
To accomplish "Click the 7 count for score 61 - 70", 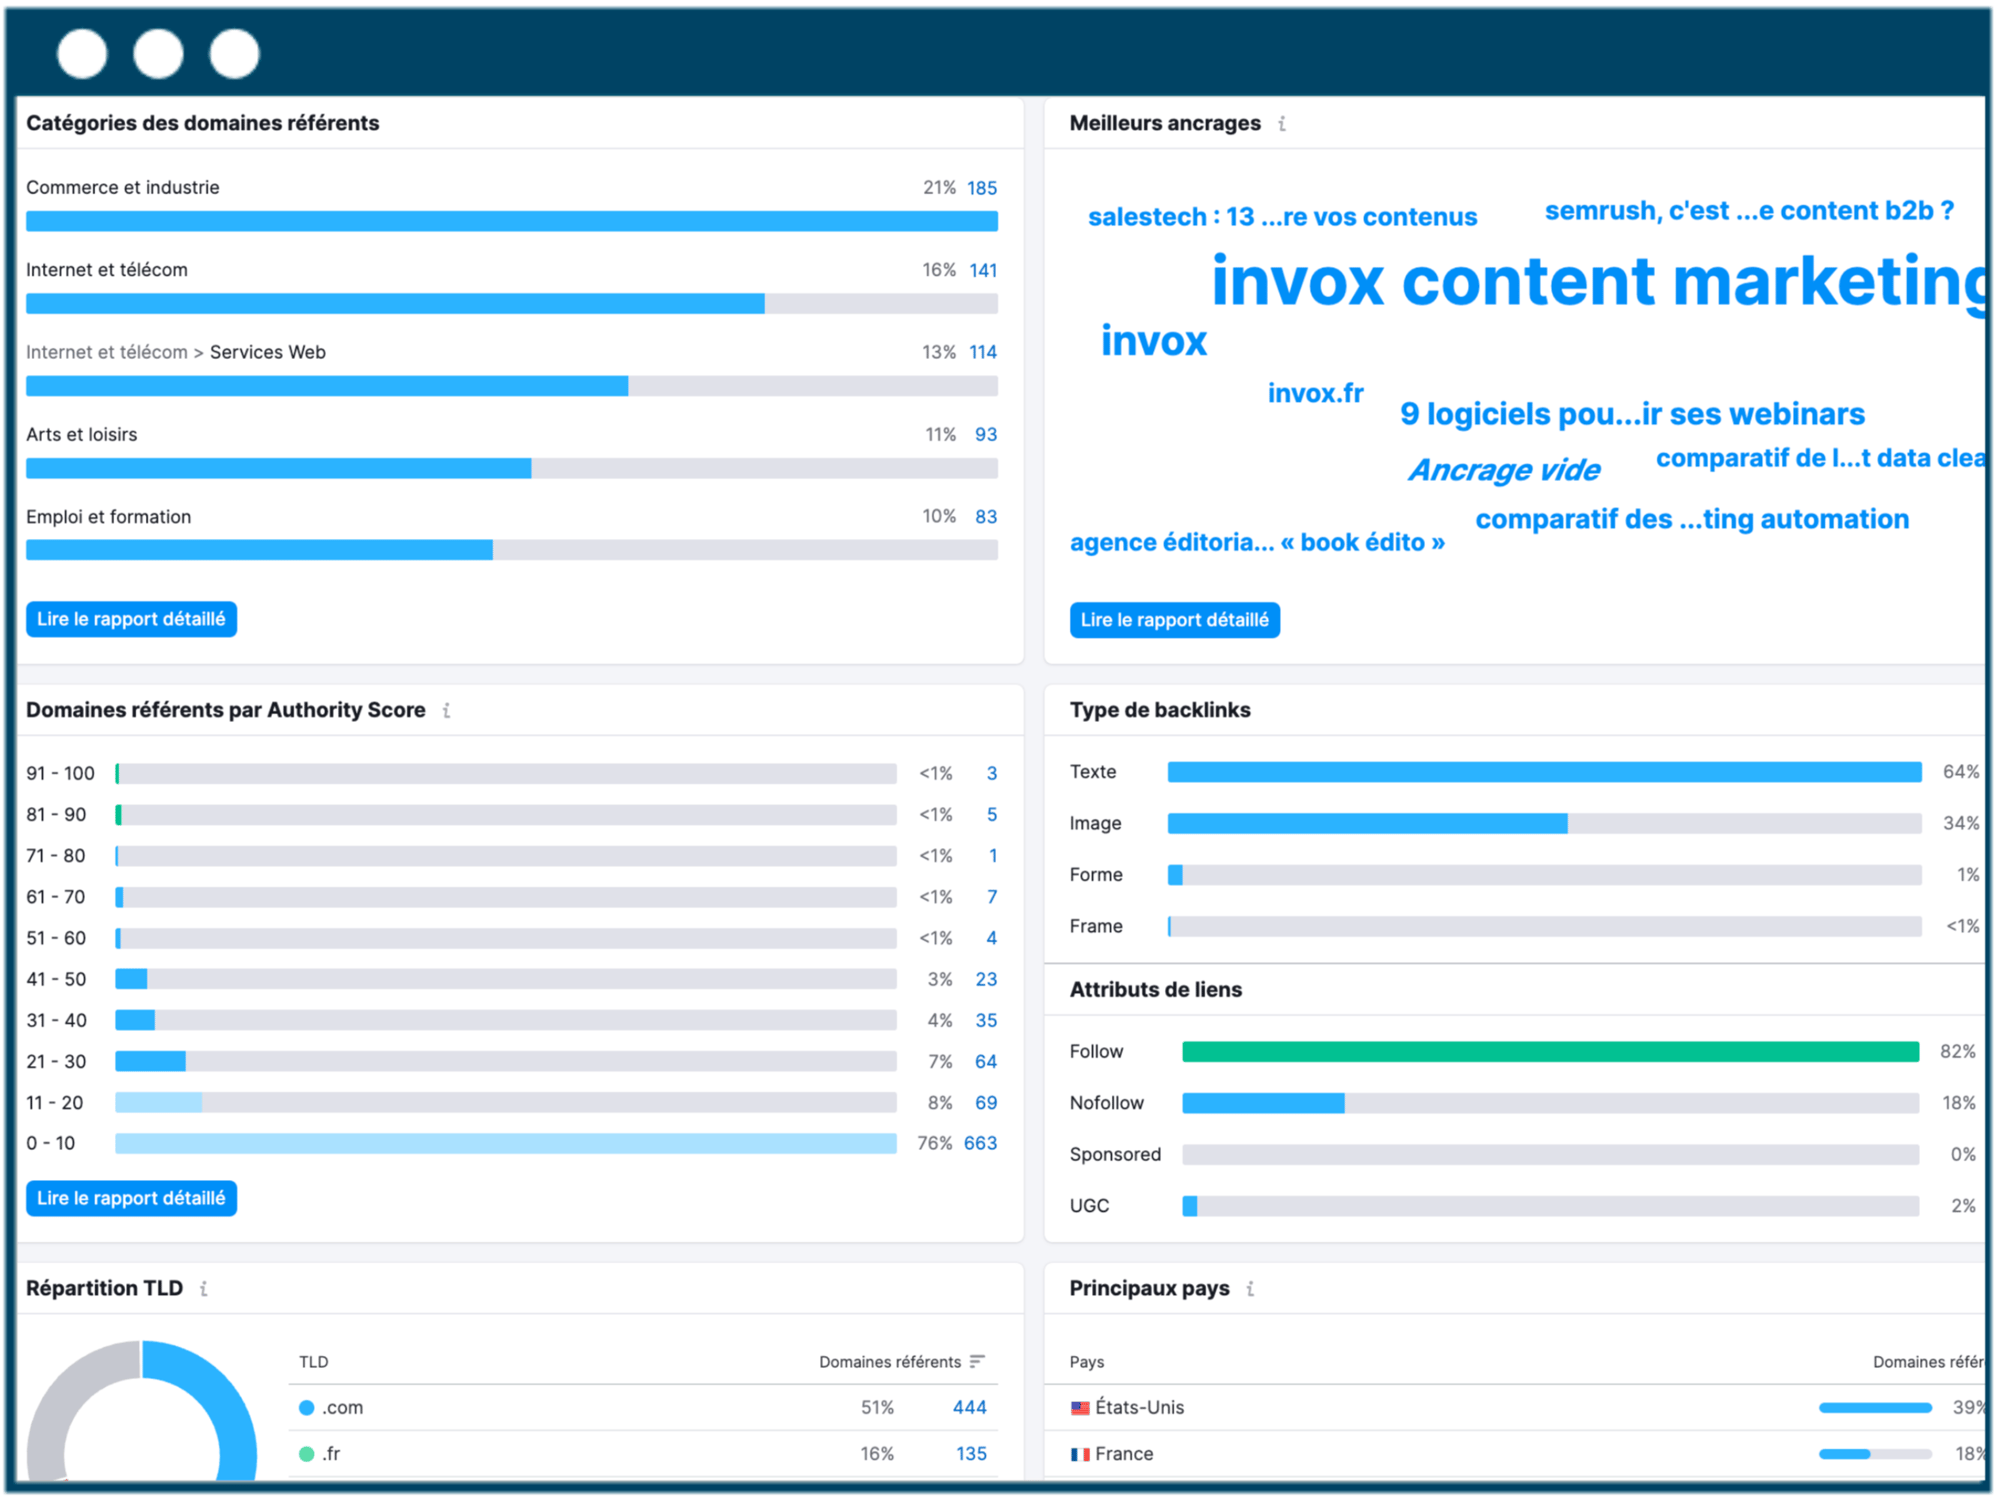I will pyautogui.click(x=992, y=898).
